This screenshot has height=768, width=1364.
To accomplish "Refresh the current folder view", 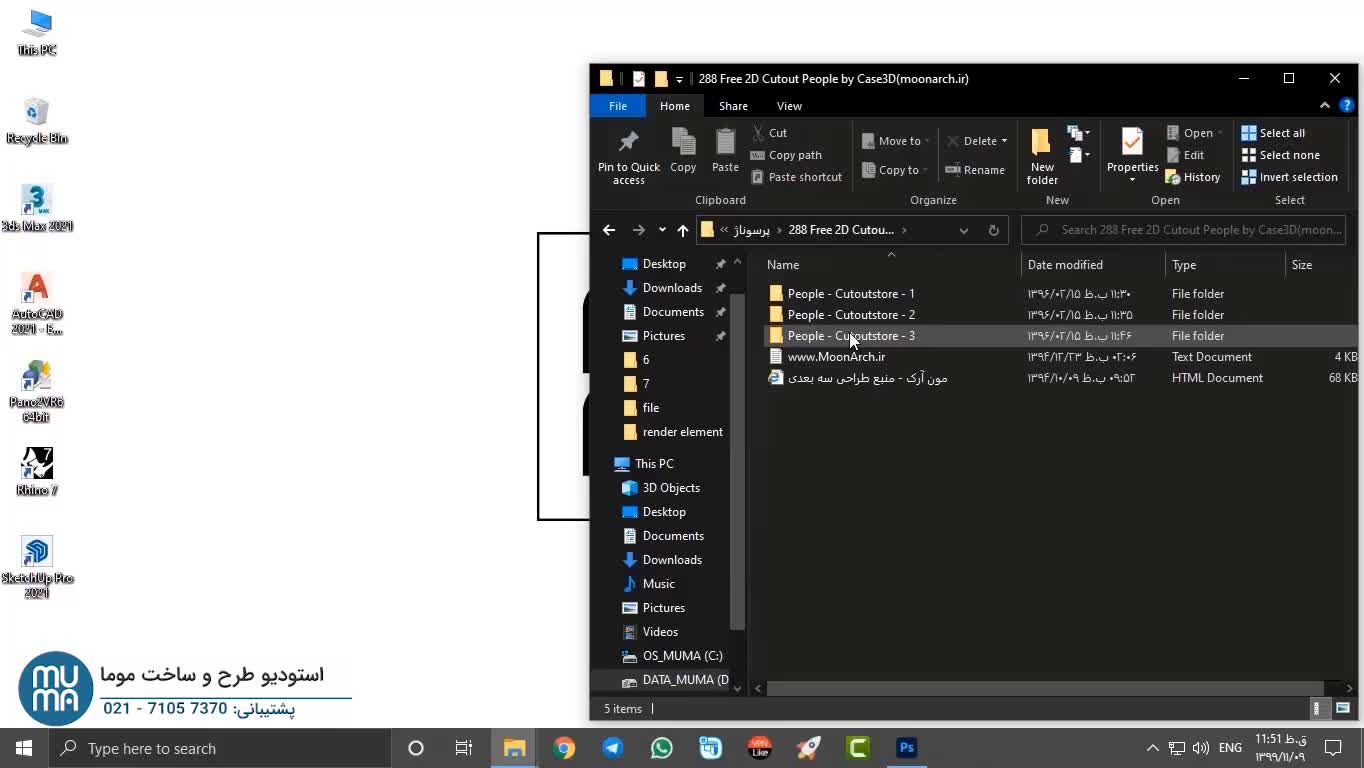I will tap(993, 230).
